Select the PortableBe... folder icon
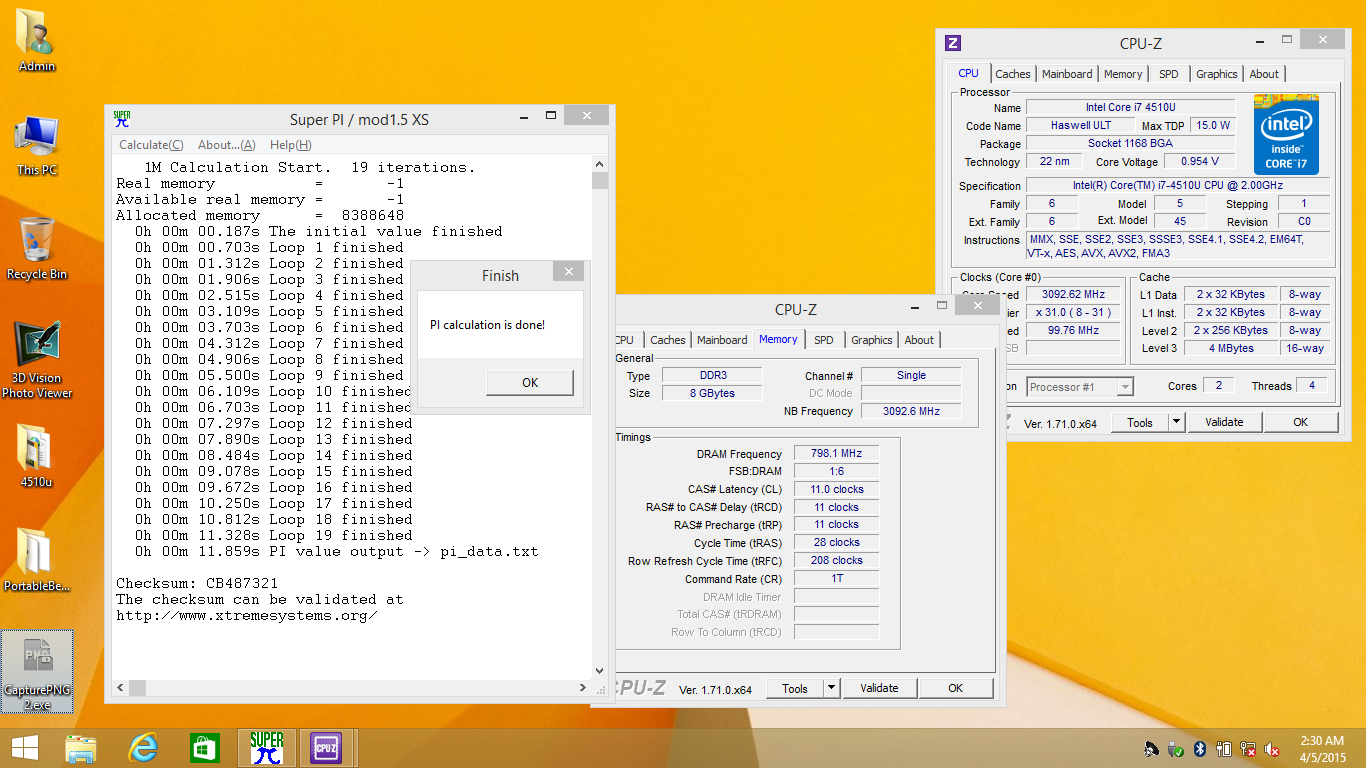Screen dimensions: 1366x768 coord(37,560)
